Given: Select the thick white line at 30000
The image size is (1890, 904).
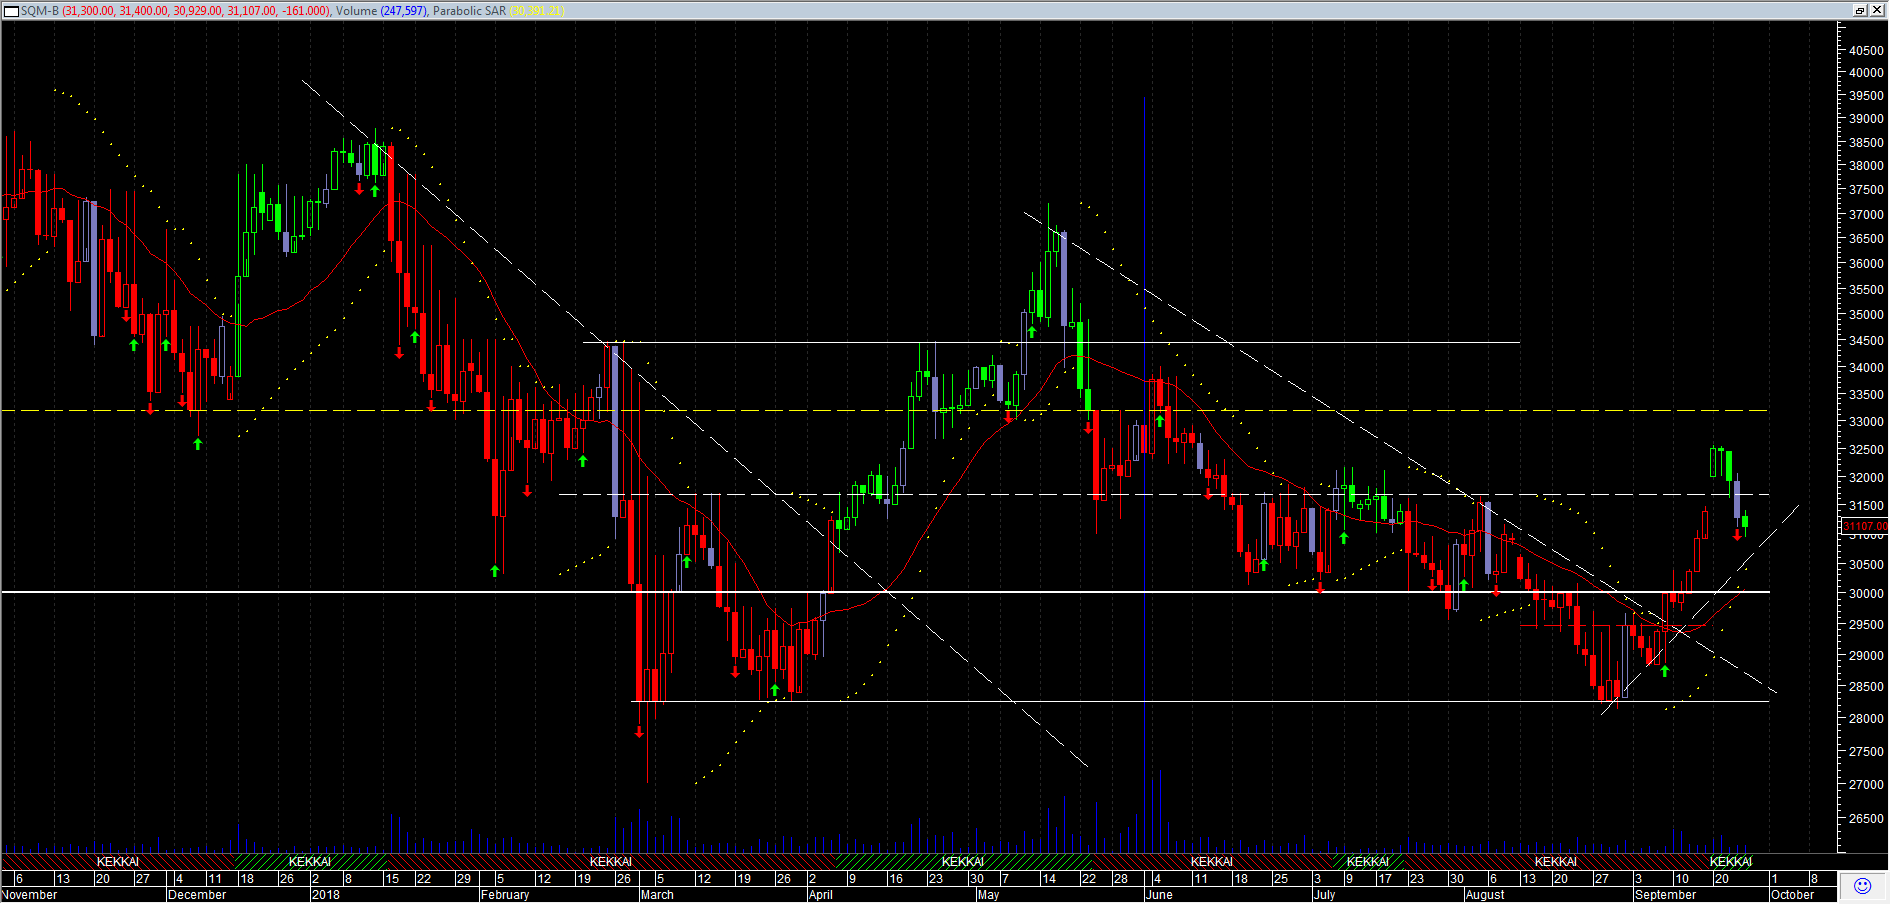Looking at the screenshot, I should [x=884, y=592].
